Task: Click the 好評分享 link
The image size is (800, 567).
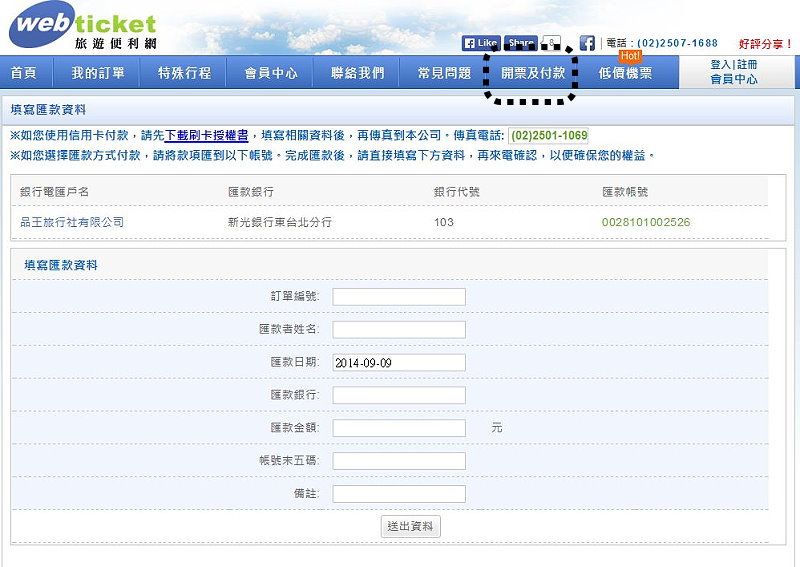Action: click(765, 44)
